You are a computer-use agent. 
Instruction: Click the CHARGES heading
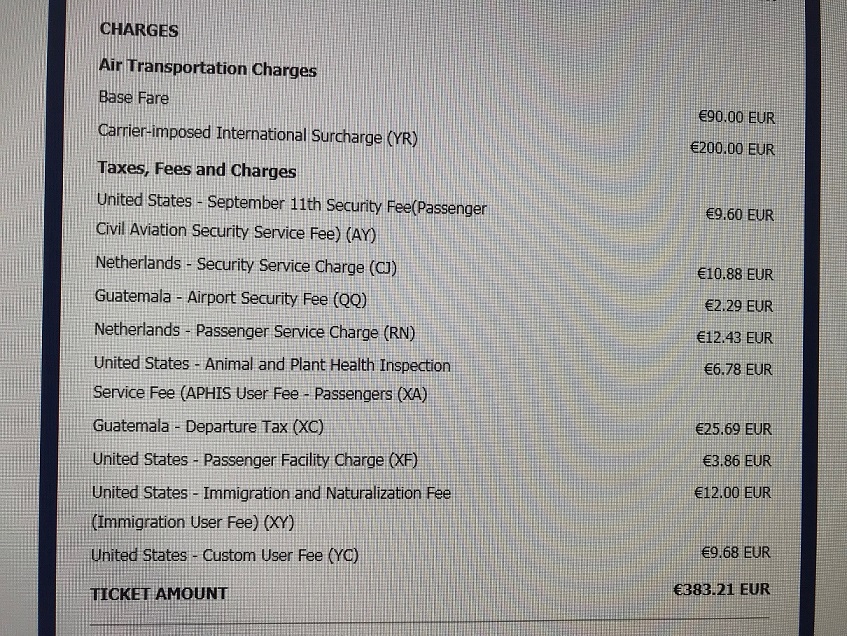tap(139, 30)
